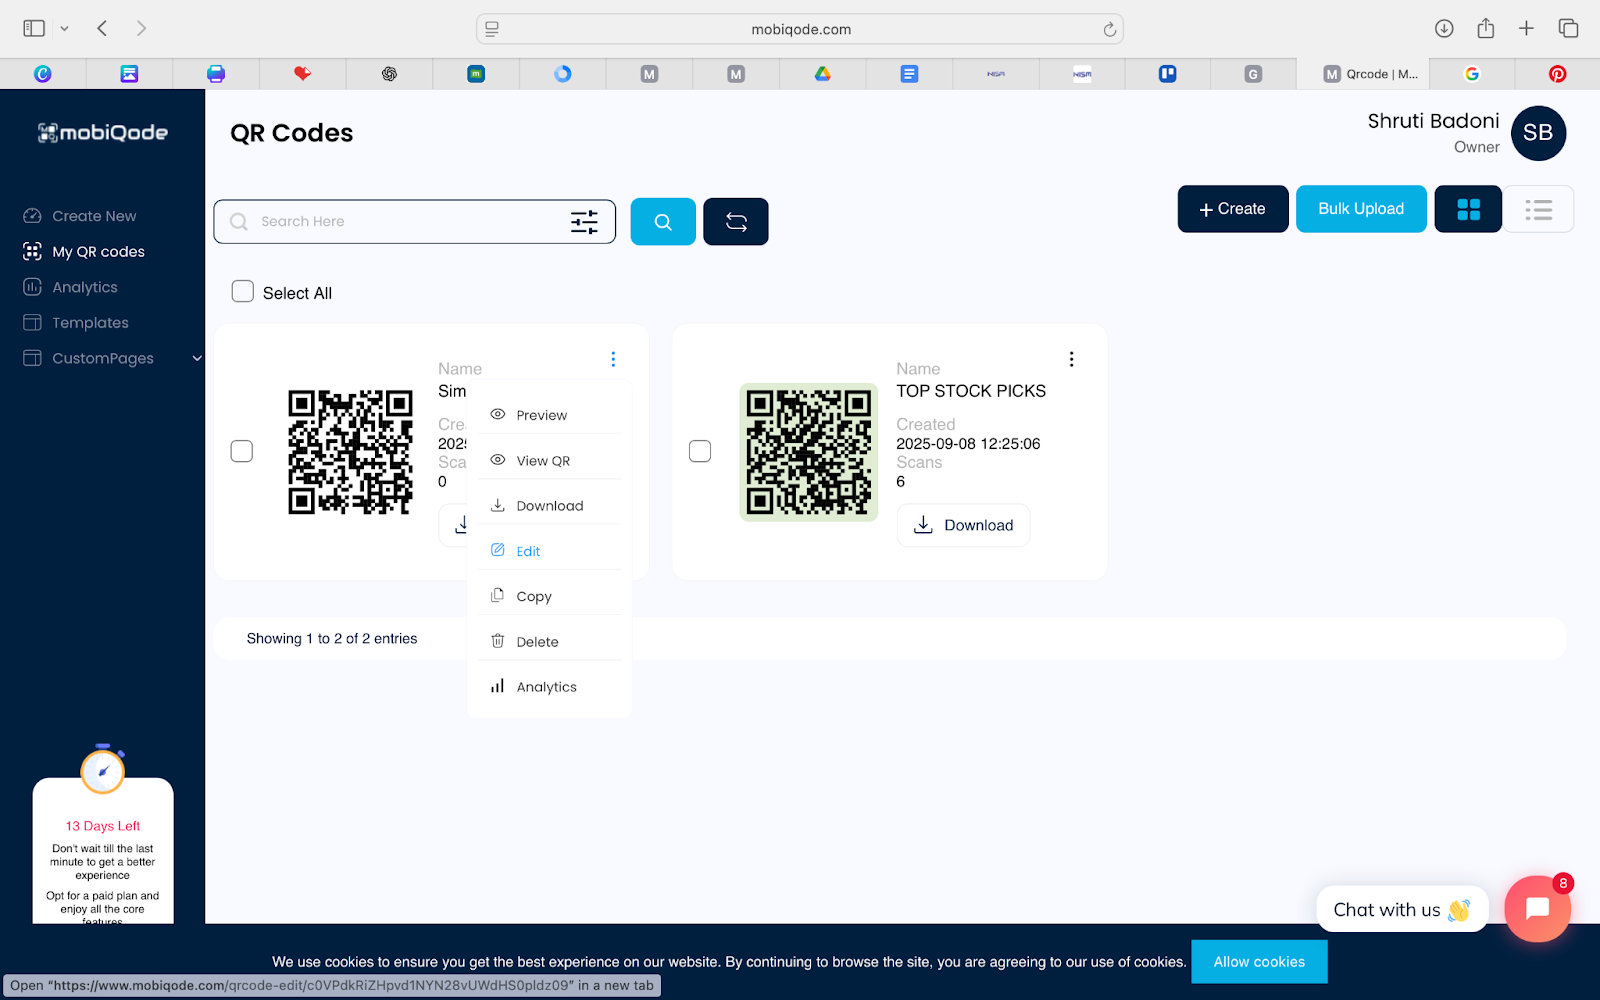Click the blue magnifying glass search icon
This screenshot has height=1000, width=1600.
click(x=662, y=221)
